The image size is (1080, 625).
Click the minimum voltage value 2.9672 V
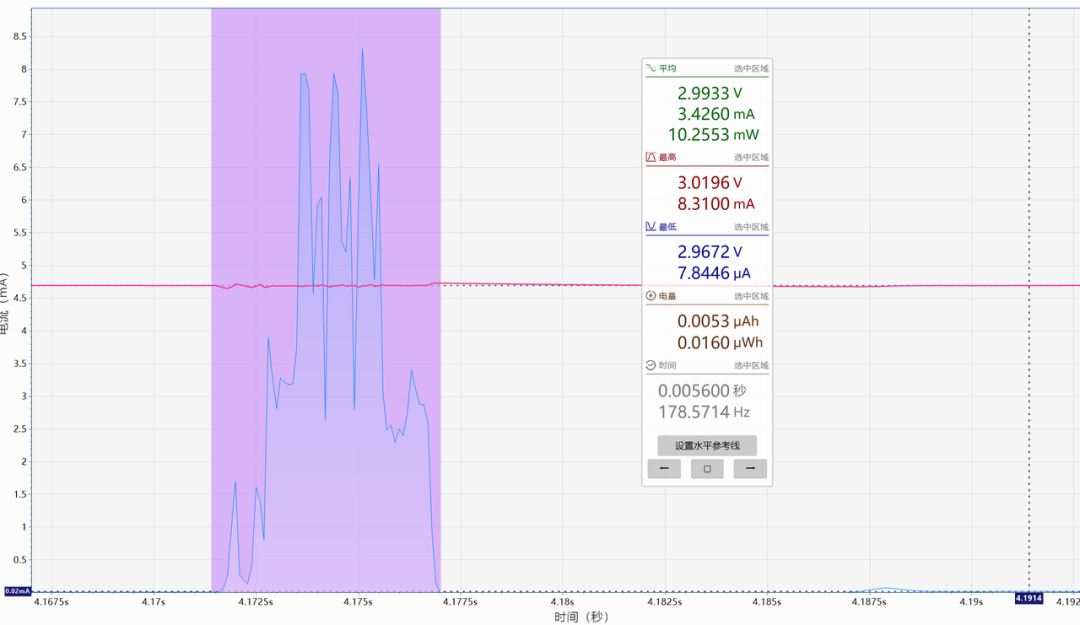[709, 252]
